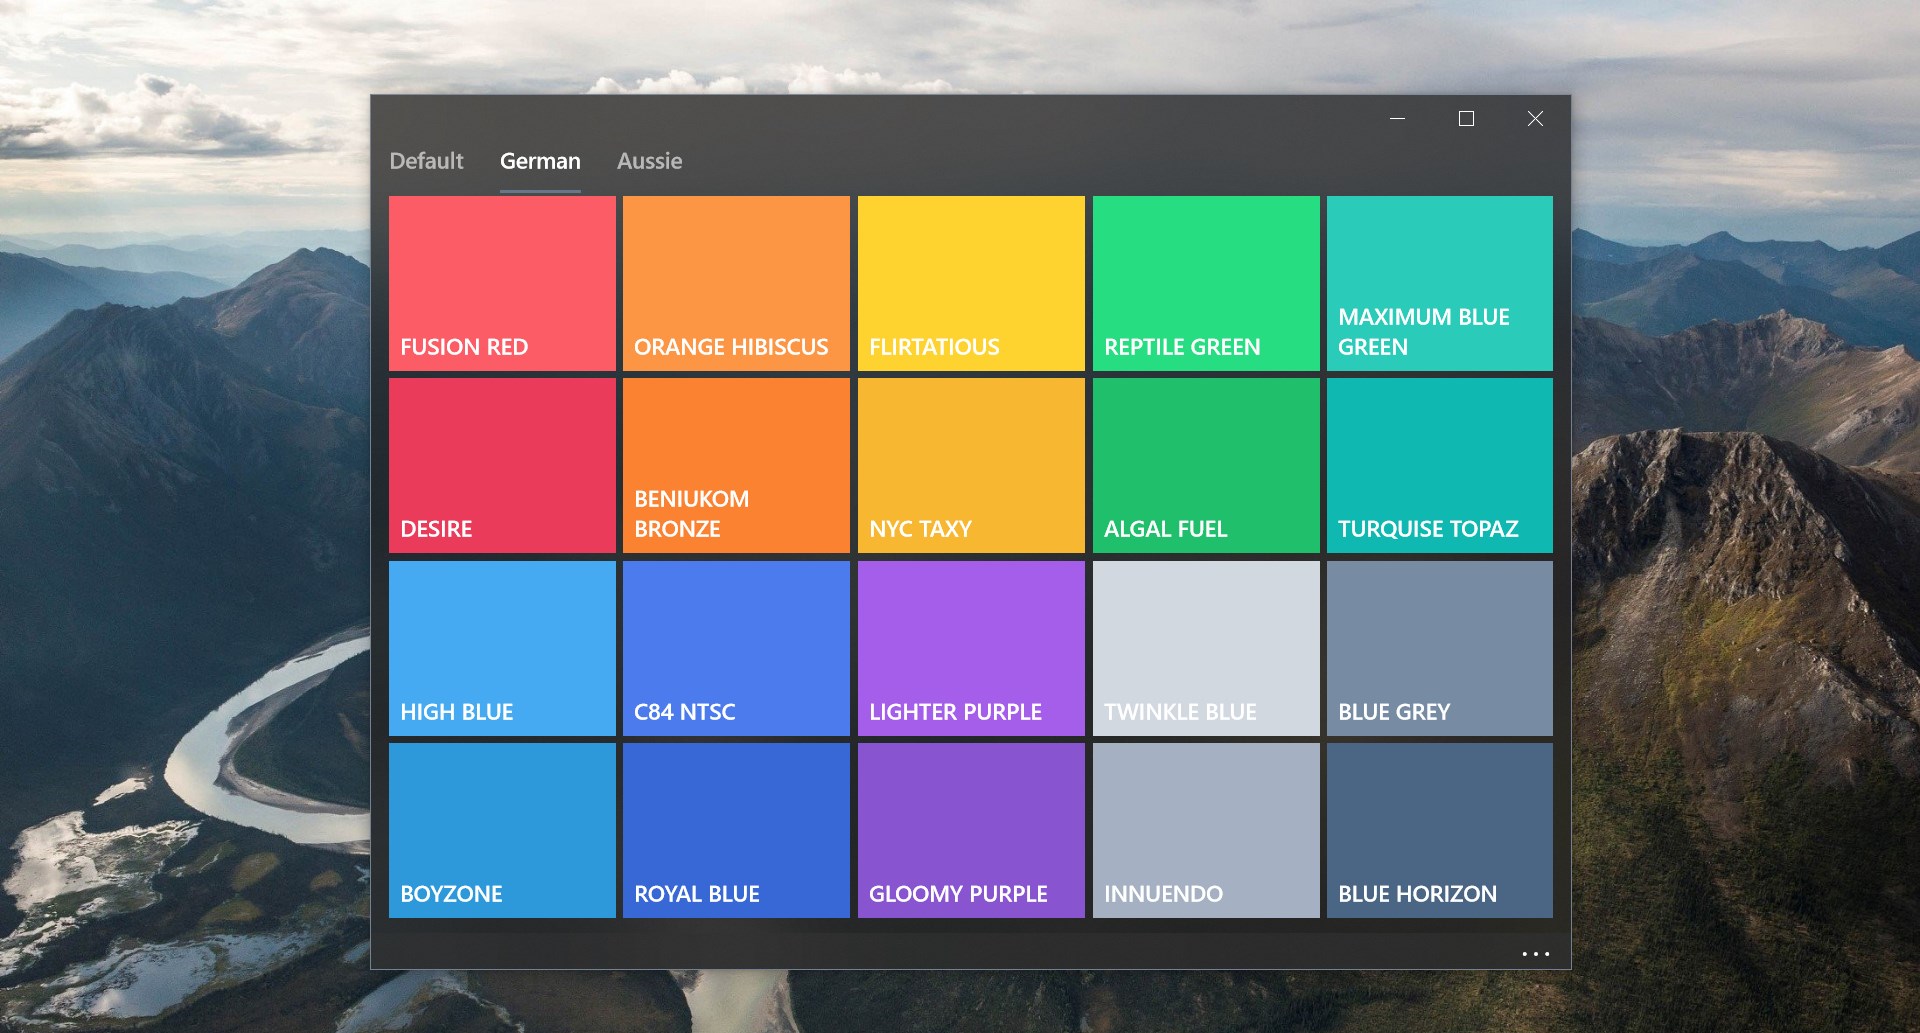The image size is (1920, 1033).
Task: Pick the Fusion Red swatch
Action: click(x=502, y=283)
